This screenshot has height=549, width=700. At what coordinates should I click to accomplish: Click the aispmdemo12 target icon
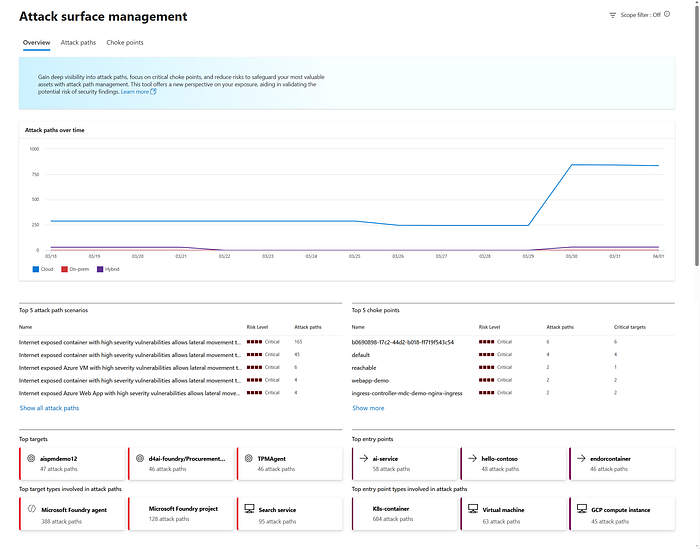click(31, 458)
